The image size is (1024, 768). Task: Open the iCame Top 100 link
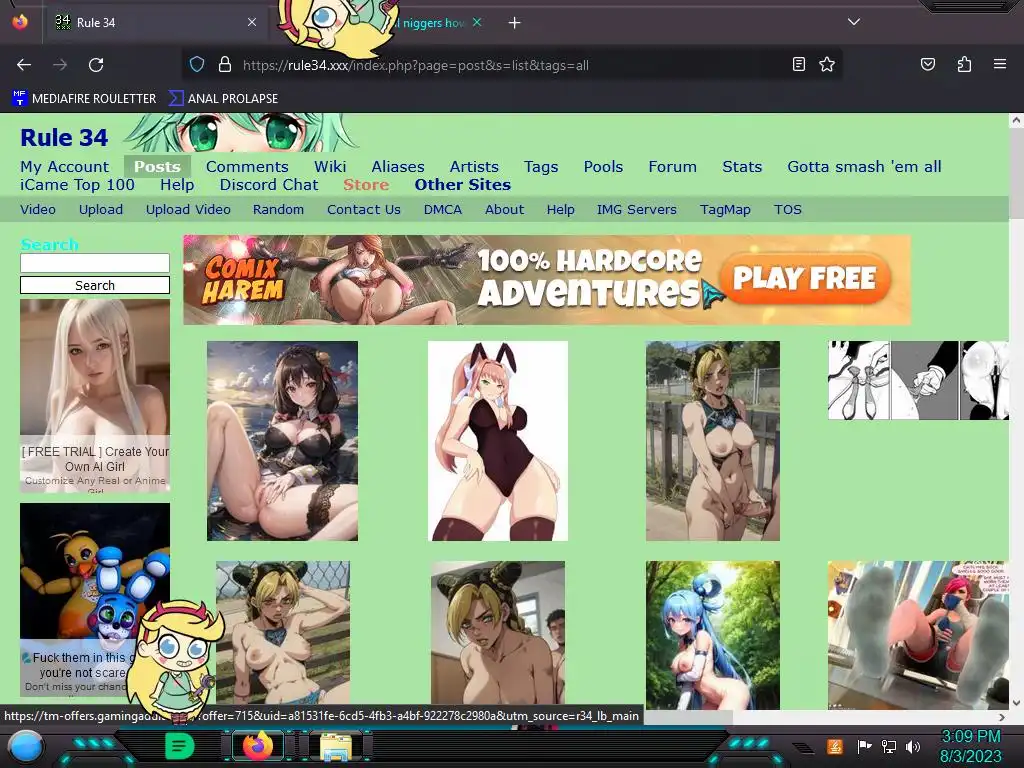(77, 185)
